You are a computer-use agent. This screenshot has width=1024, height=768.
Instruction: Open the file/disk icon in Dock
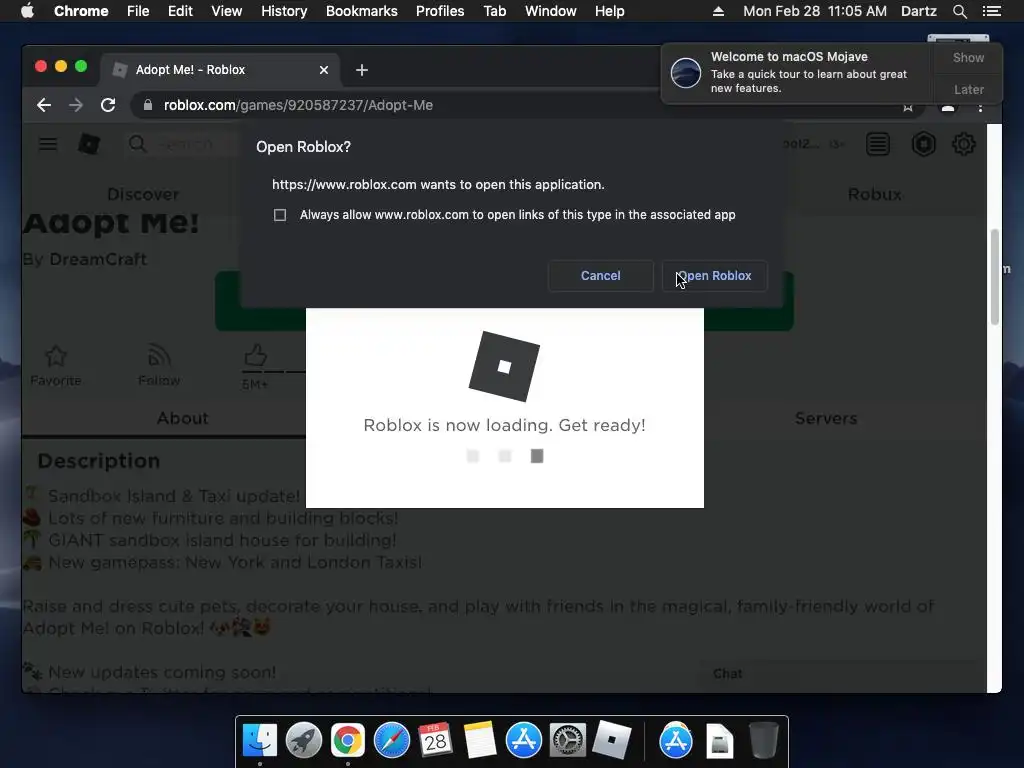720,741
